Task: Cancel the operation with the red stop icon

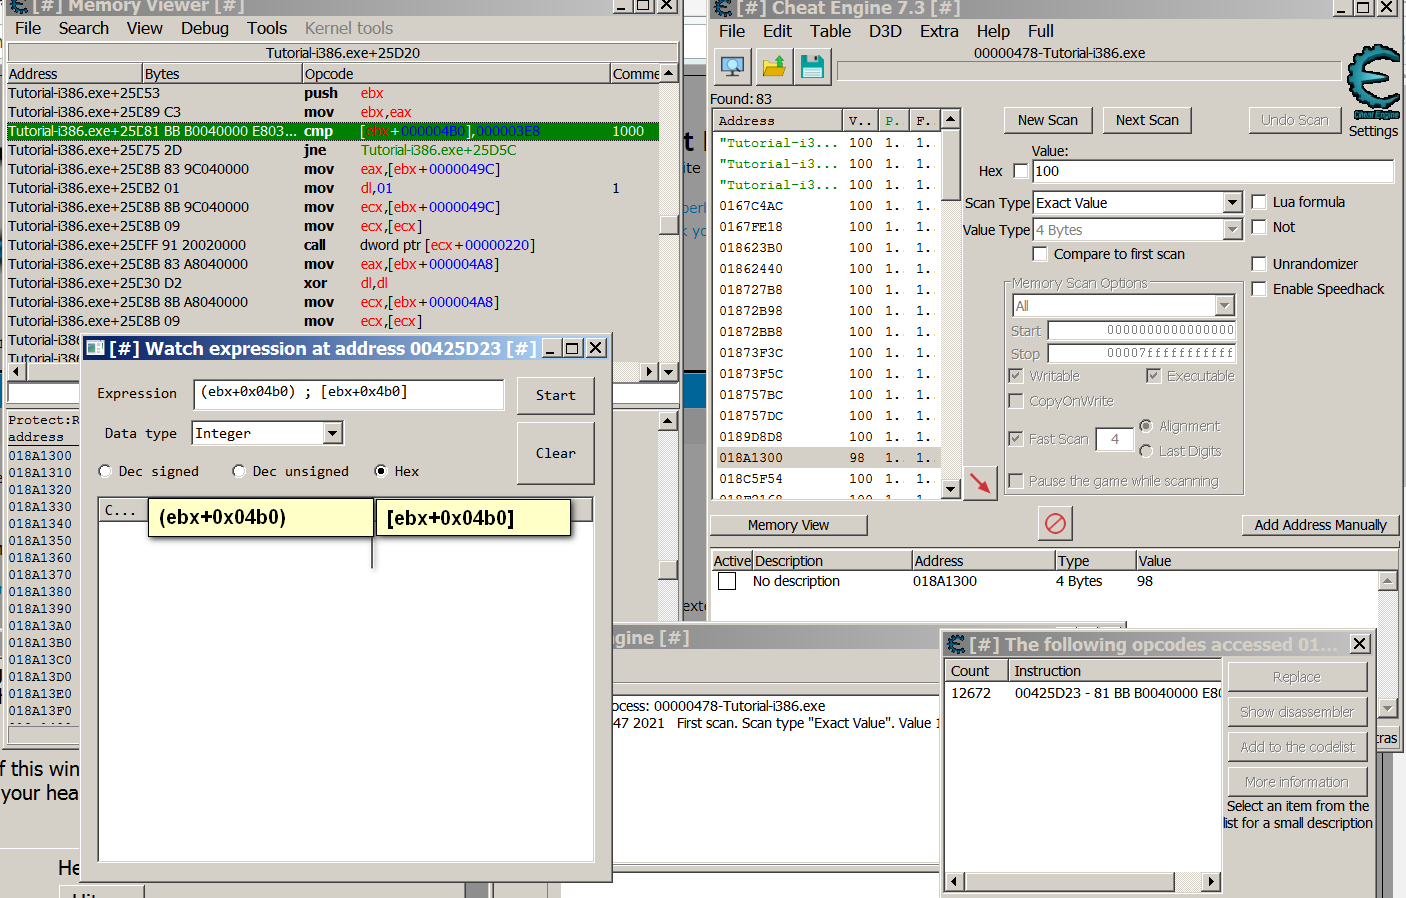Action: [1055, 523]
